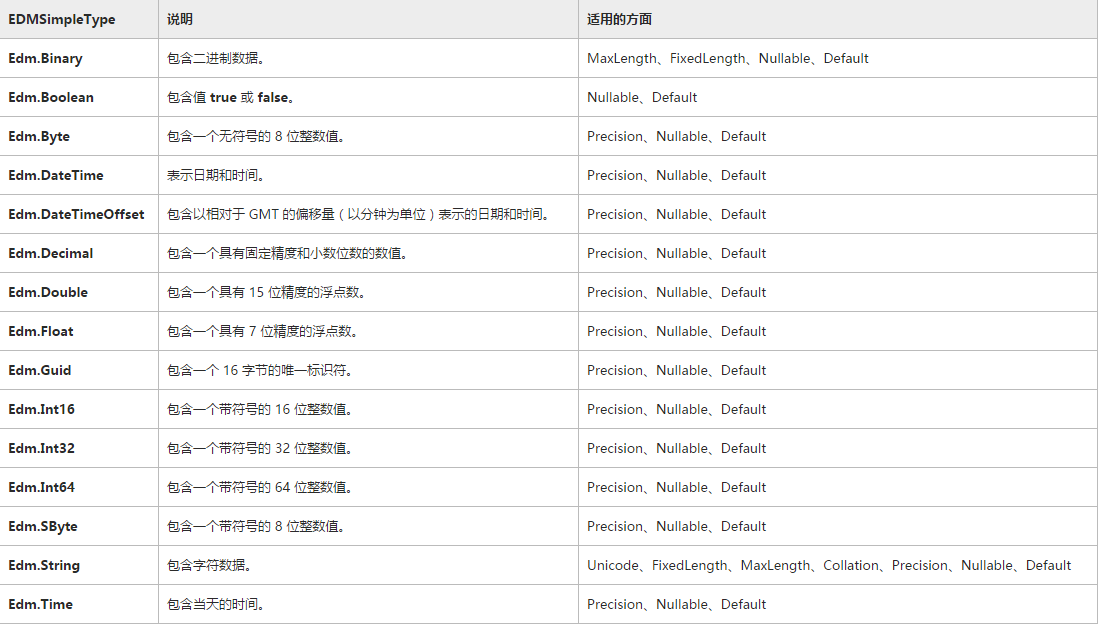Click the facets text starting with Unicode
This screenshot has height=625, width=1101.
(829, 565)
